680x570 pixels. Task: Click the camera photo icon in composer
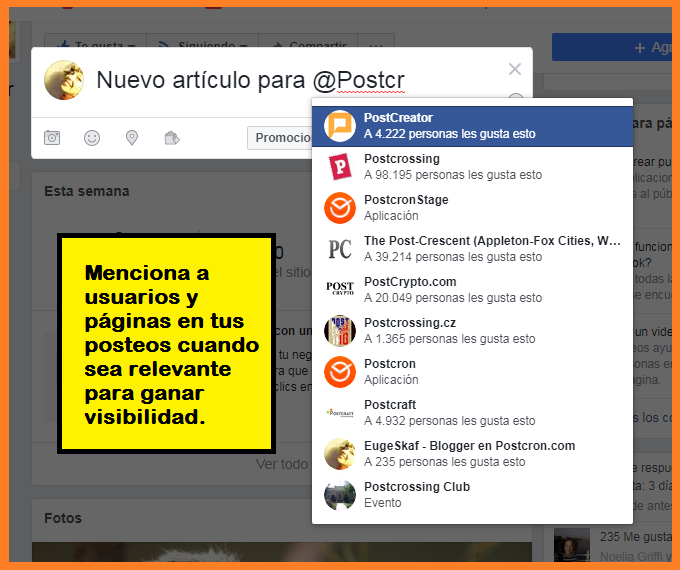52,138
